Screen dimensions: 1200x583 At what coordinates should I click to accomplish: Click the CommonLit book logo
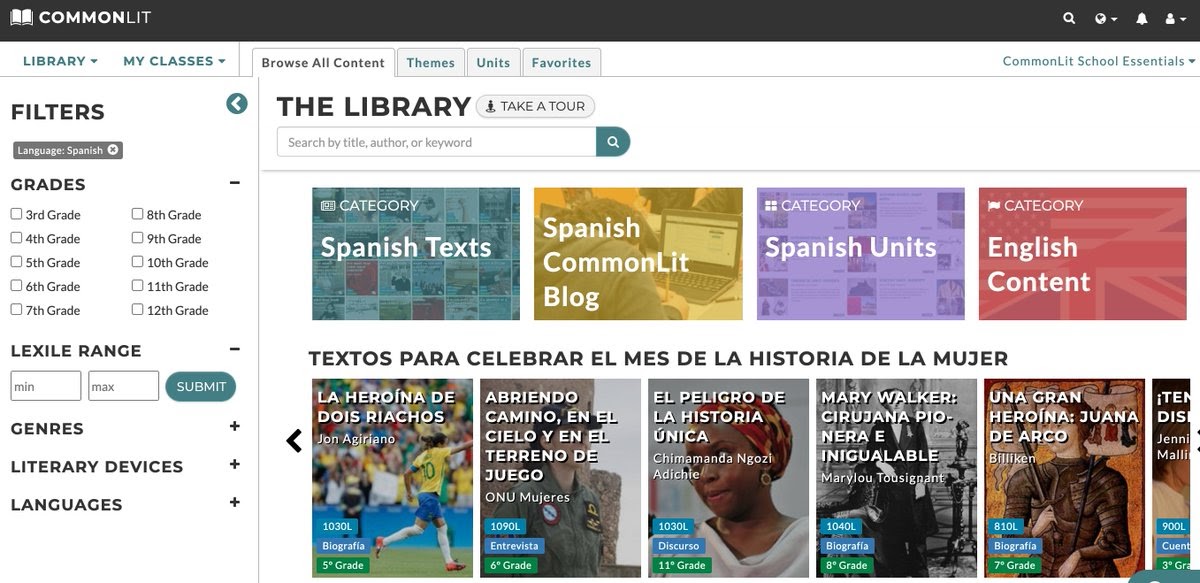point(82,17)
